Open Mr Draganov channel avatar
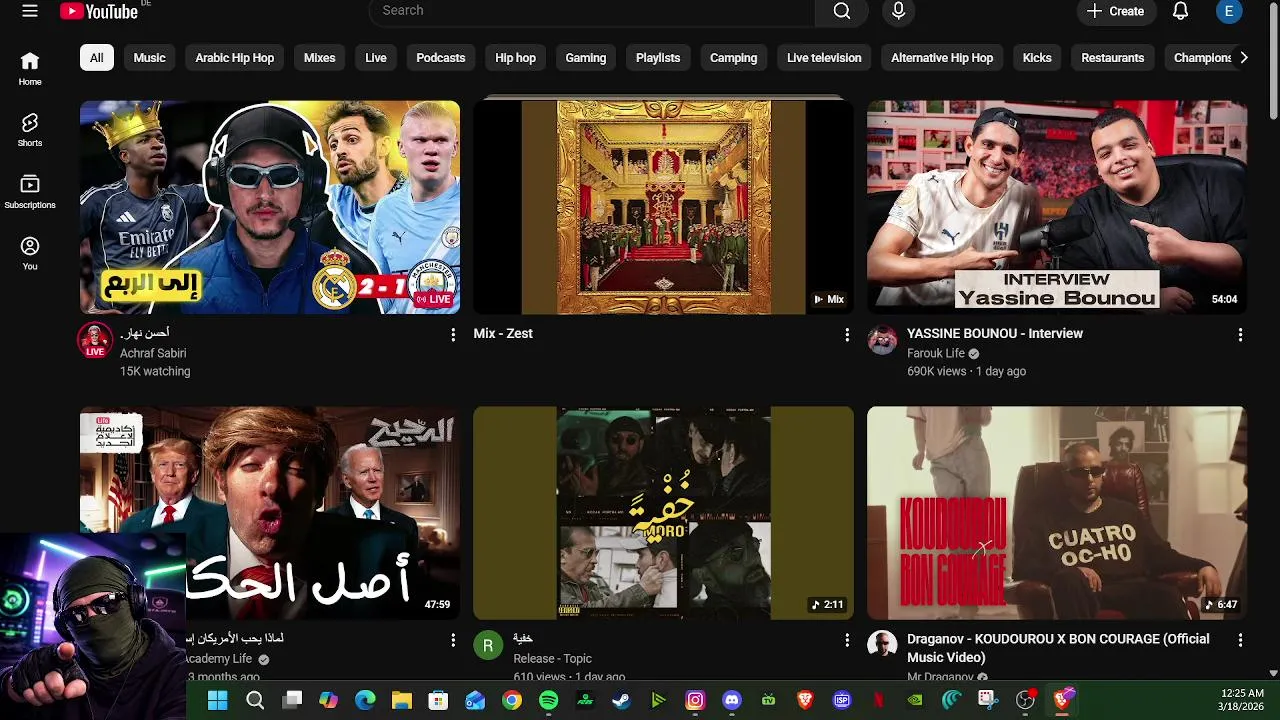Viewport: 1280px width, 720px height. coord(882,646)
